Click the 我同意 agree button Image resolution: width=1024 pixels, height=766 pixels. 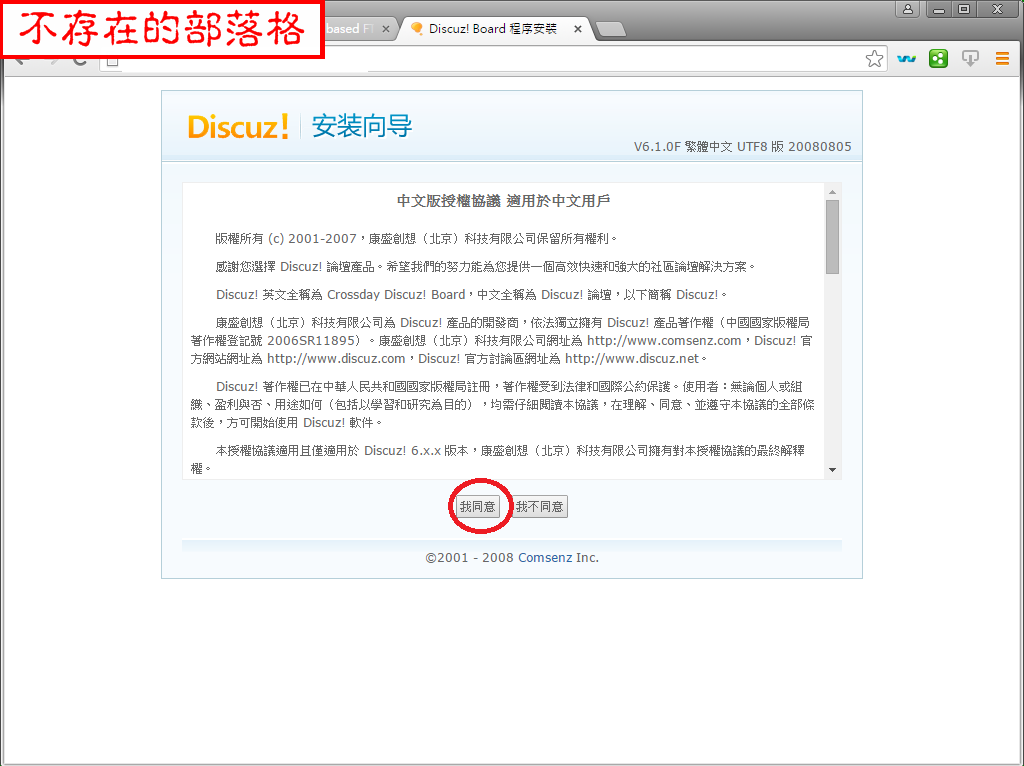tap(477, 507)
